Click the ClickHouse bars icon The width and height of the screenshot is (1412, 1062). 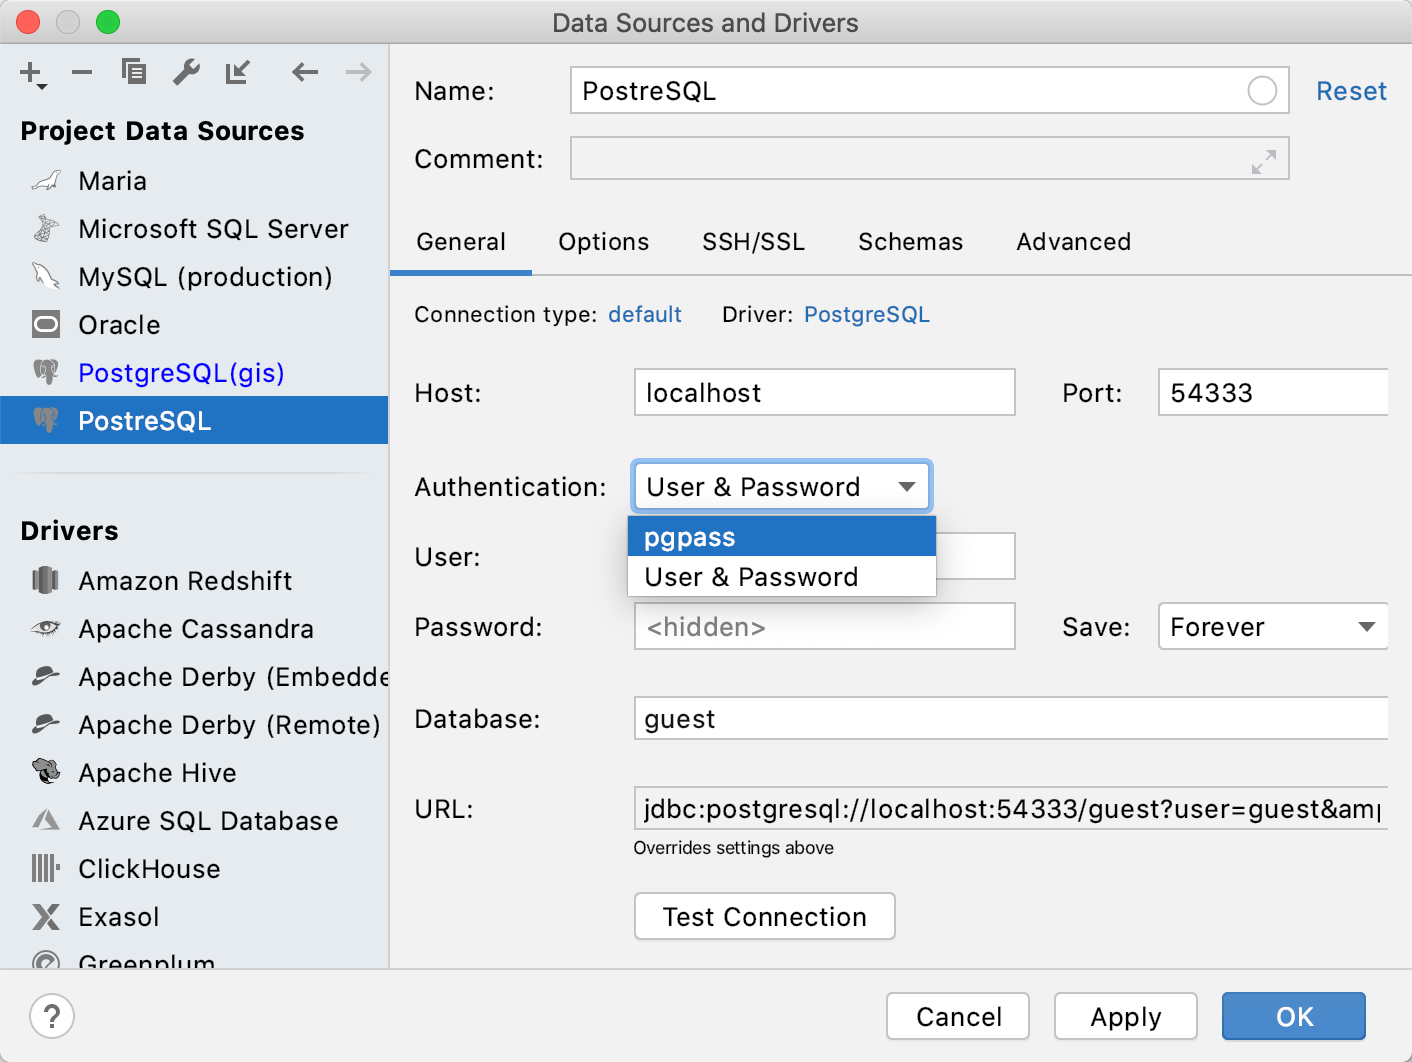click(x=46, y=868)
